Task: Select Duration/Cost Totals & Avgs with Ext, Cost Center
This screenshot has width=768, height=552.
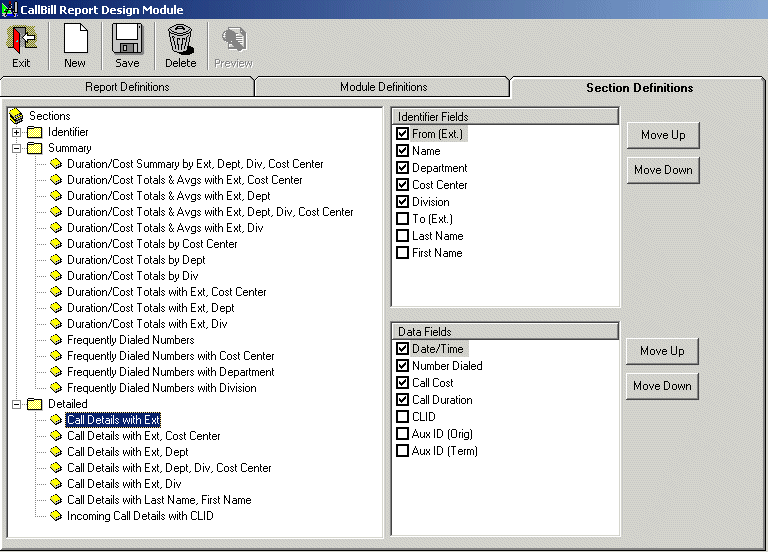Action: (185, 180)
